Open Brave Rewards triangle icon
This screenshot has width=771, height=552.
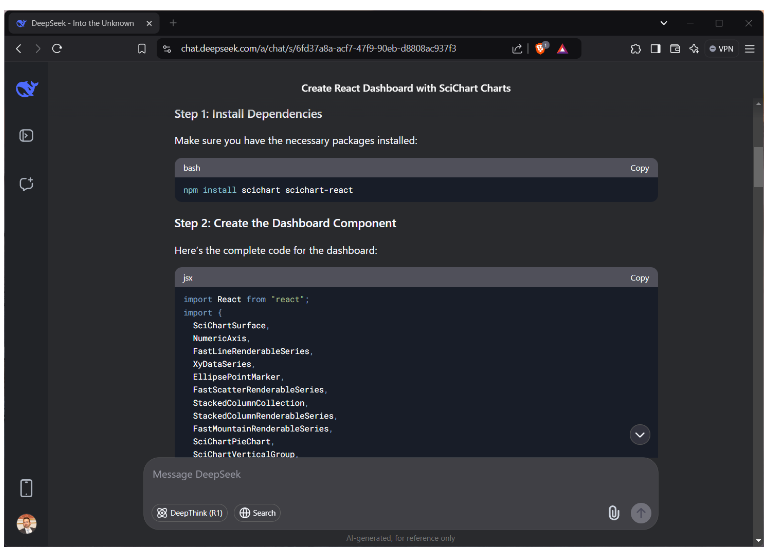pyautogui.click(x=563, y=49)
